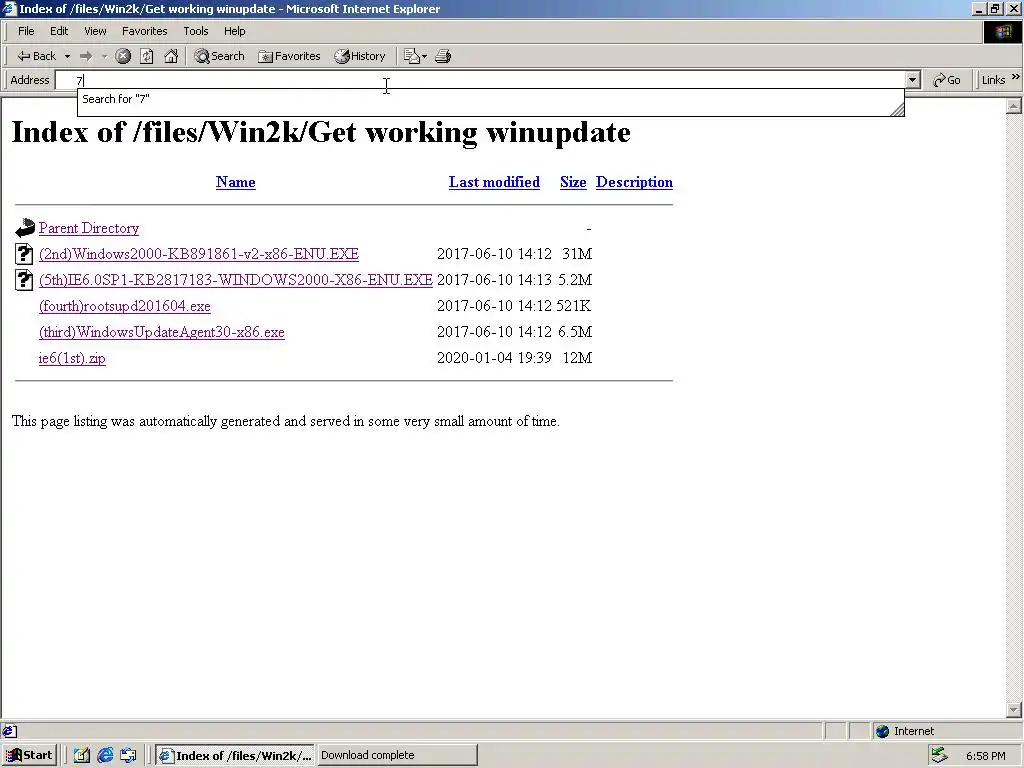Click the status bar page icon
1024x768 pixels.
(x=9, y=731)
